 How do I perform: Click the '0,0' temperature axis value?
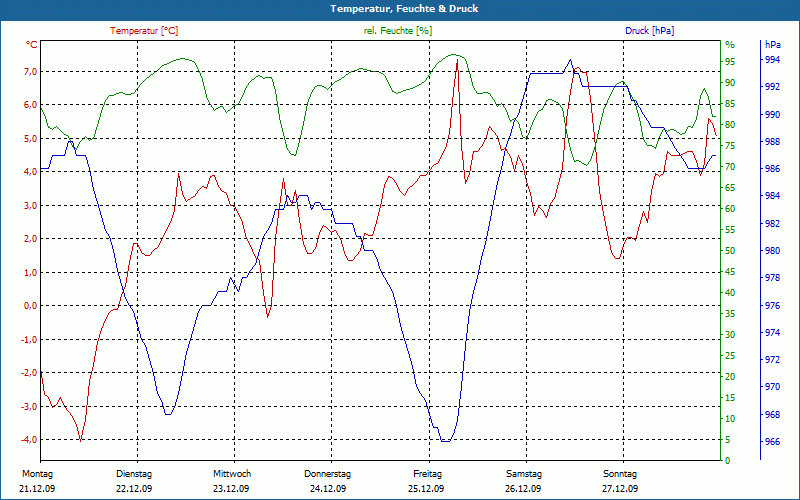tap(31, 306)
